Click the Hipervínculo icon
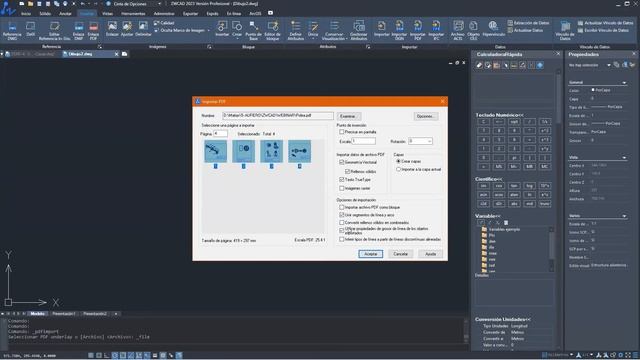 pyautogui.click(x=493, y=29)
